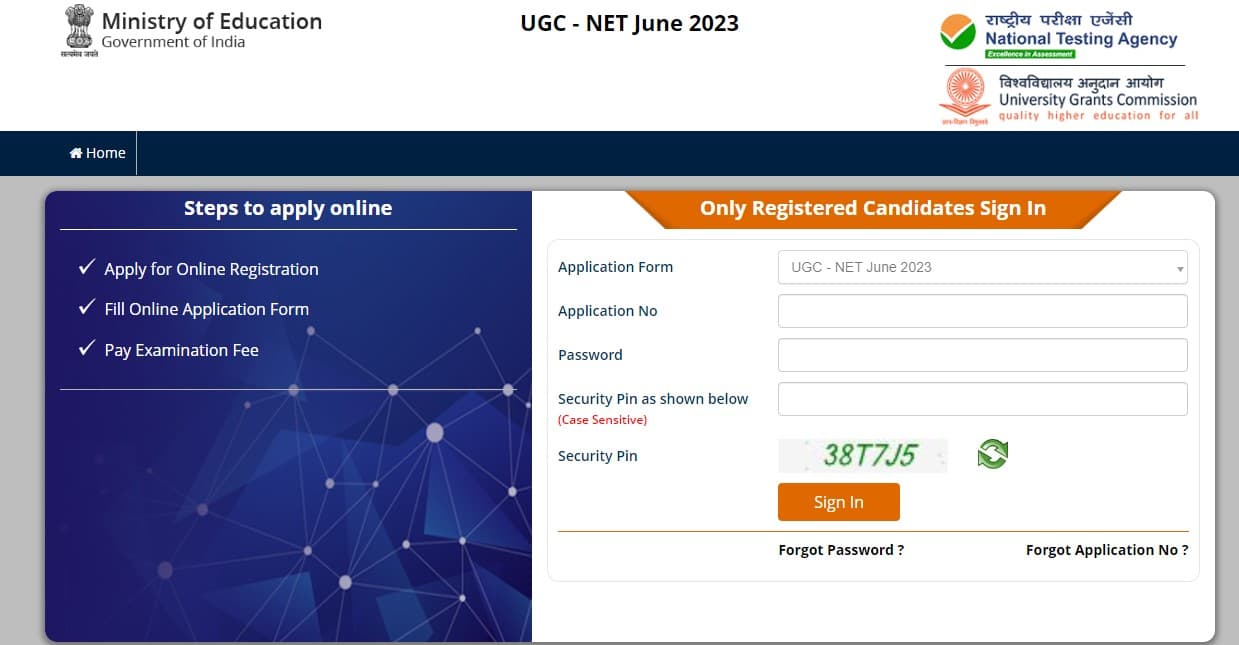Click the Password input field
Image resolution: width=1239 pixels, height=645 pixels.
point(982,354)
